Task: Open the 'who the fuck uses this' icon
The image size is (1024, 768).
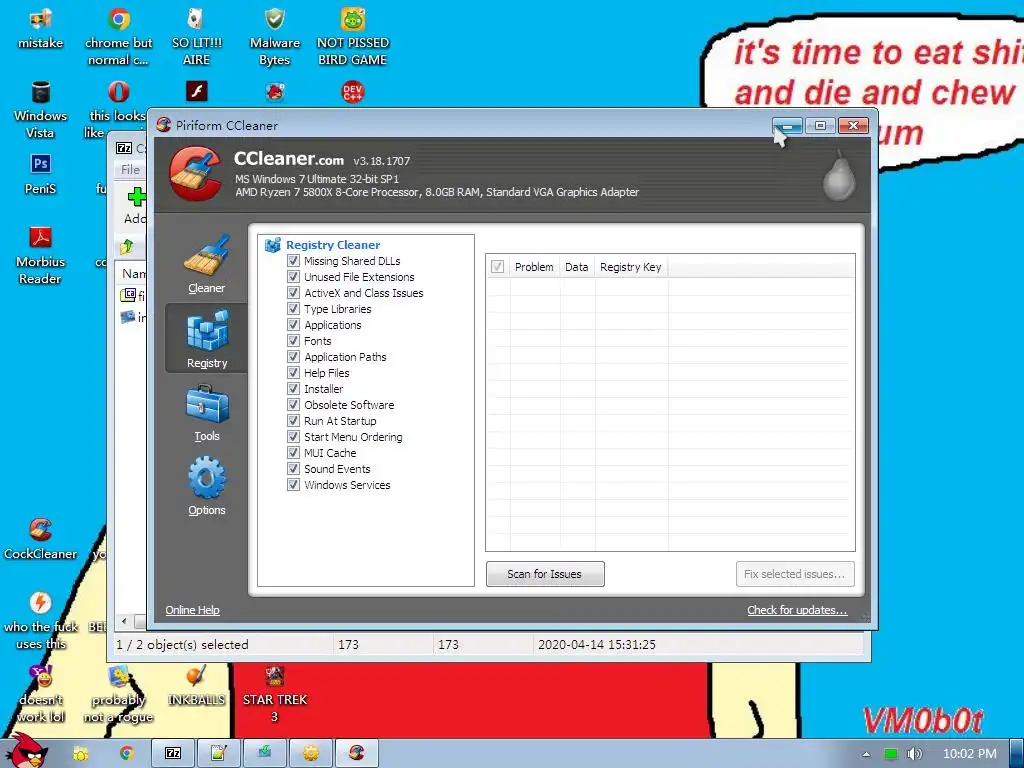Action: pos(40,620)
